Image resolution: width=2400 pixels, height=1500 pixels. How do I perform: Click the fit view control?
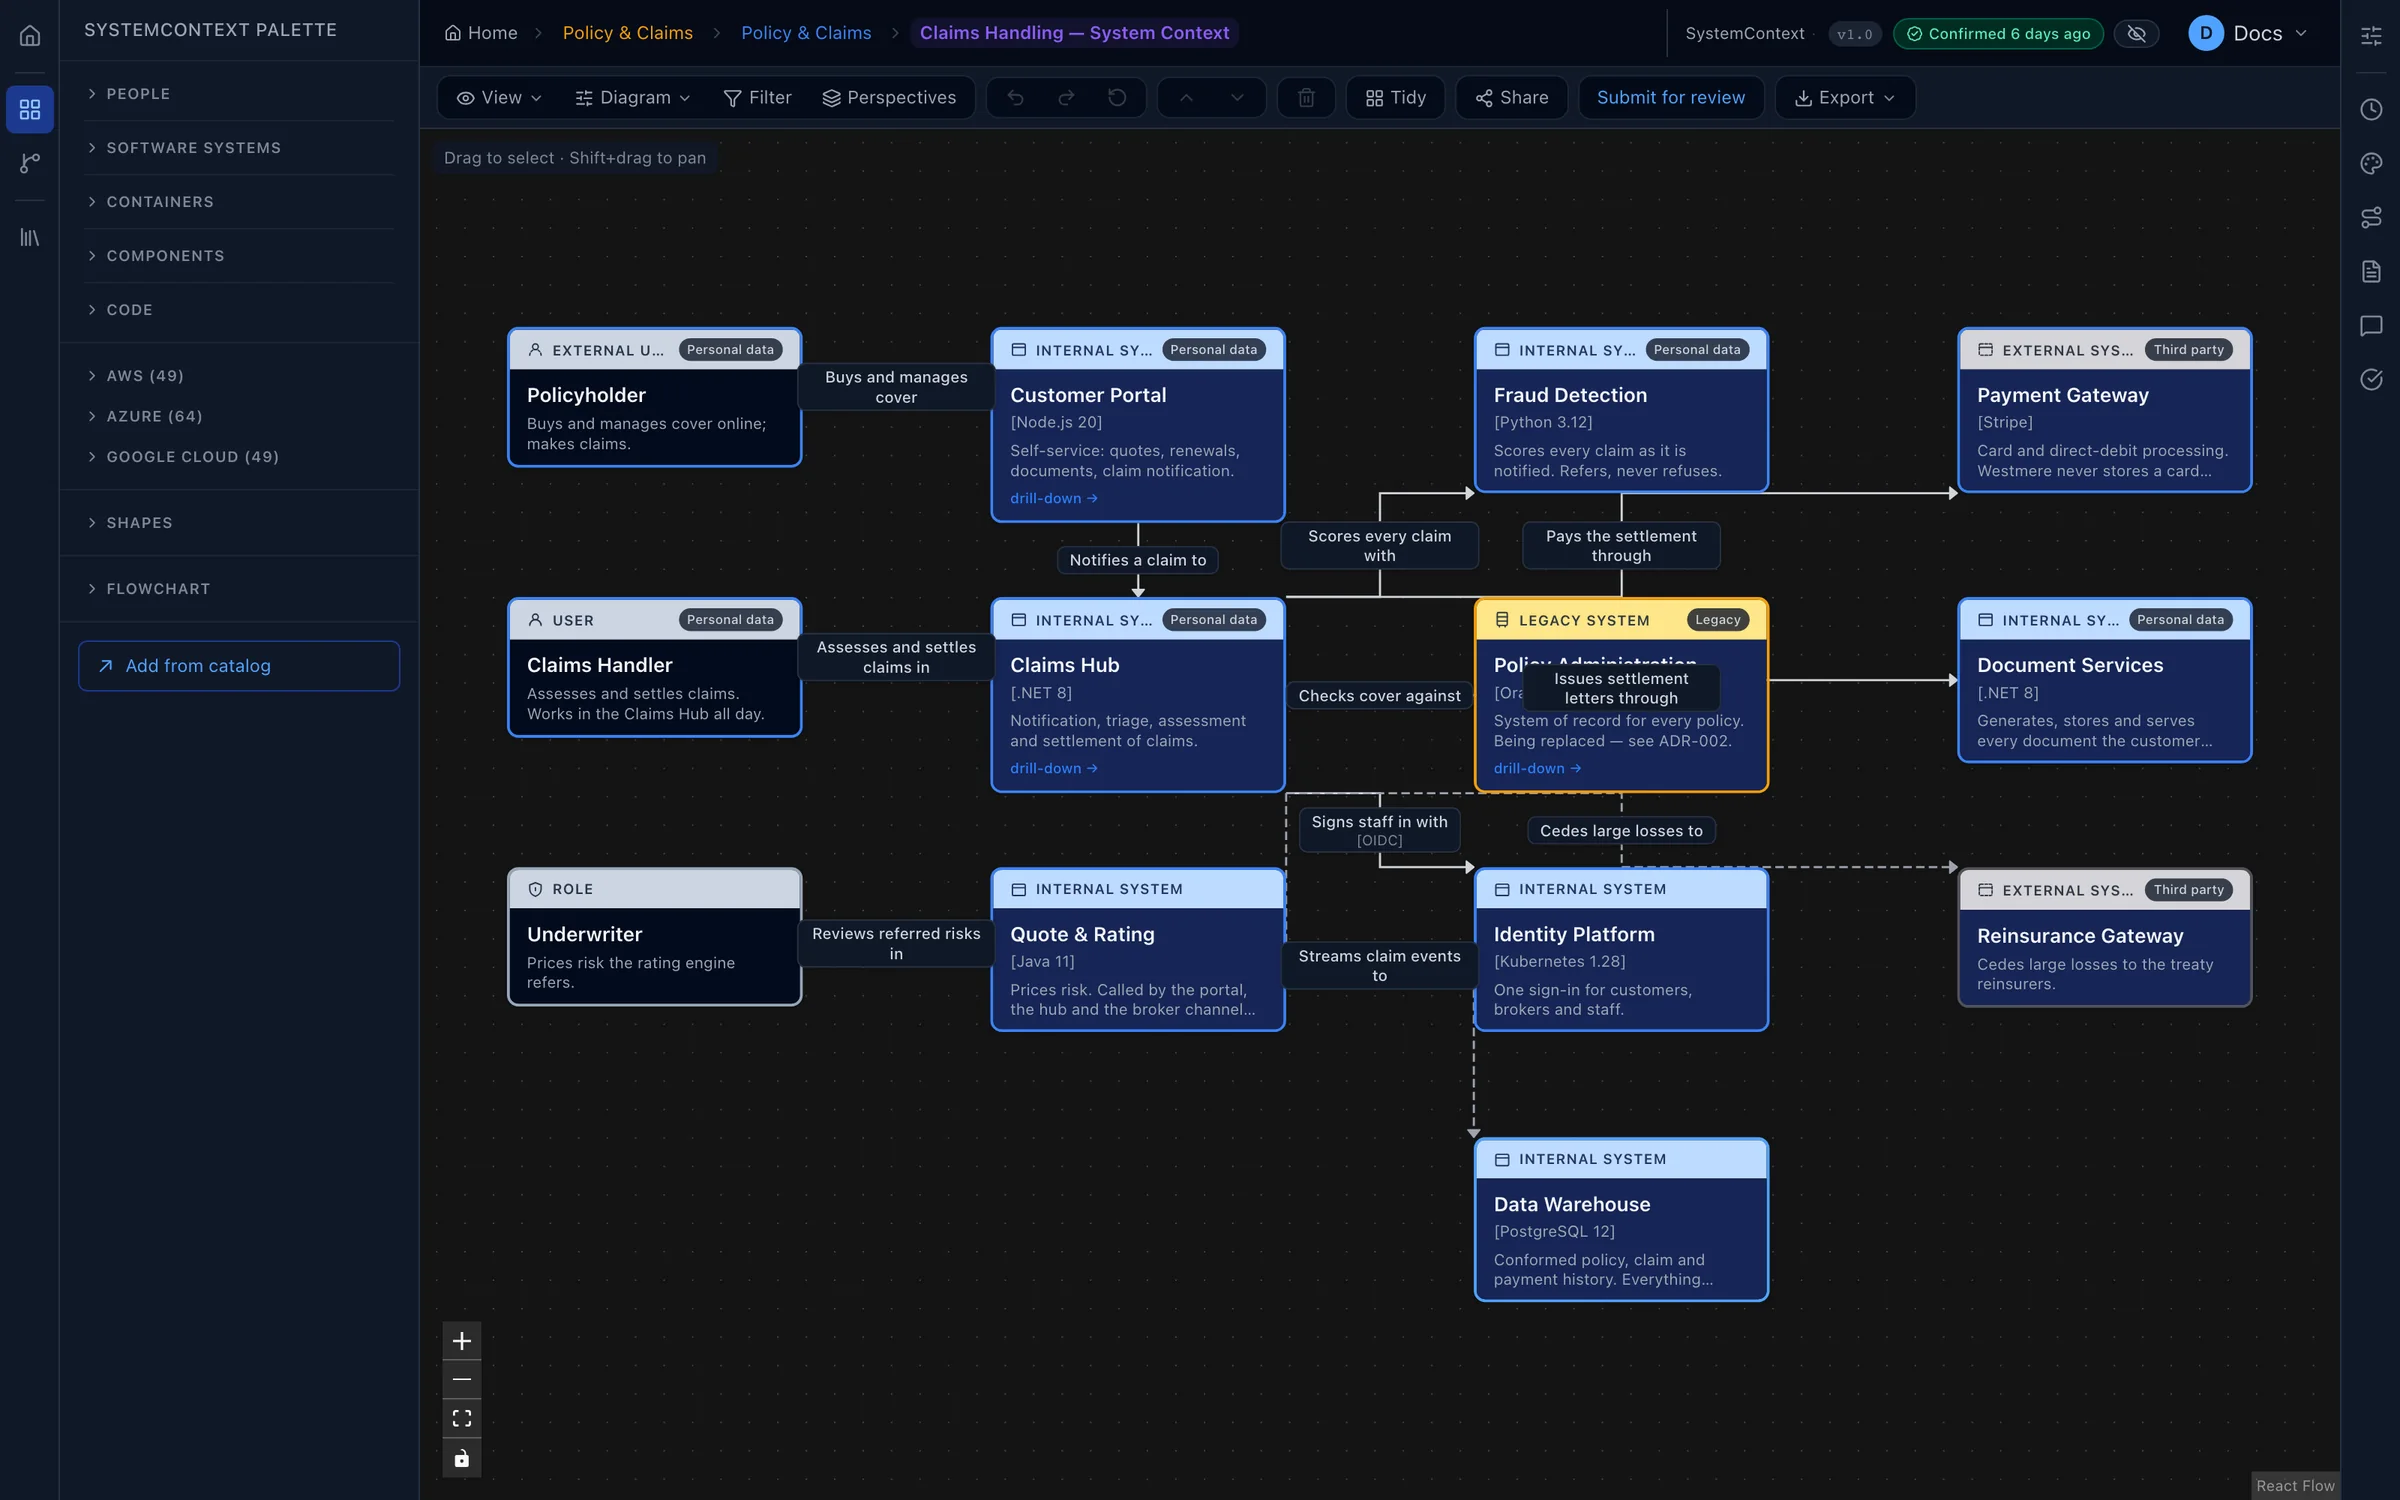(462, 1419)
